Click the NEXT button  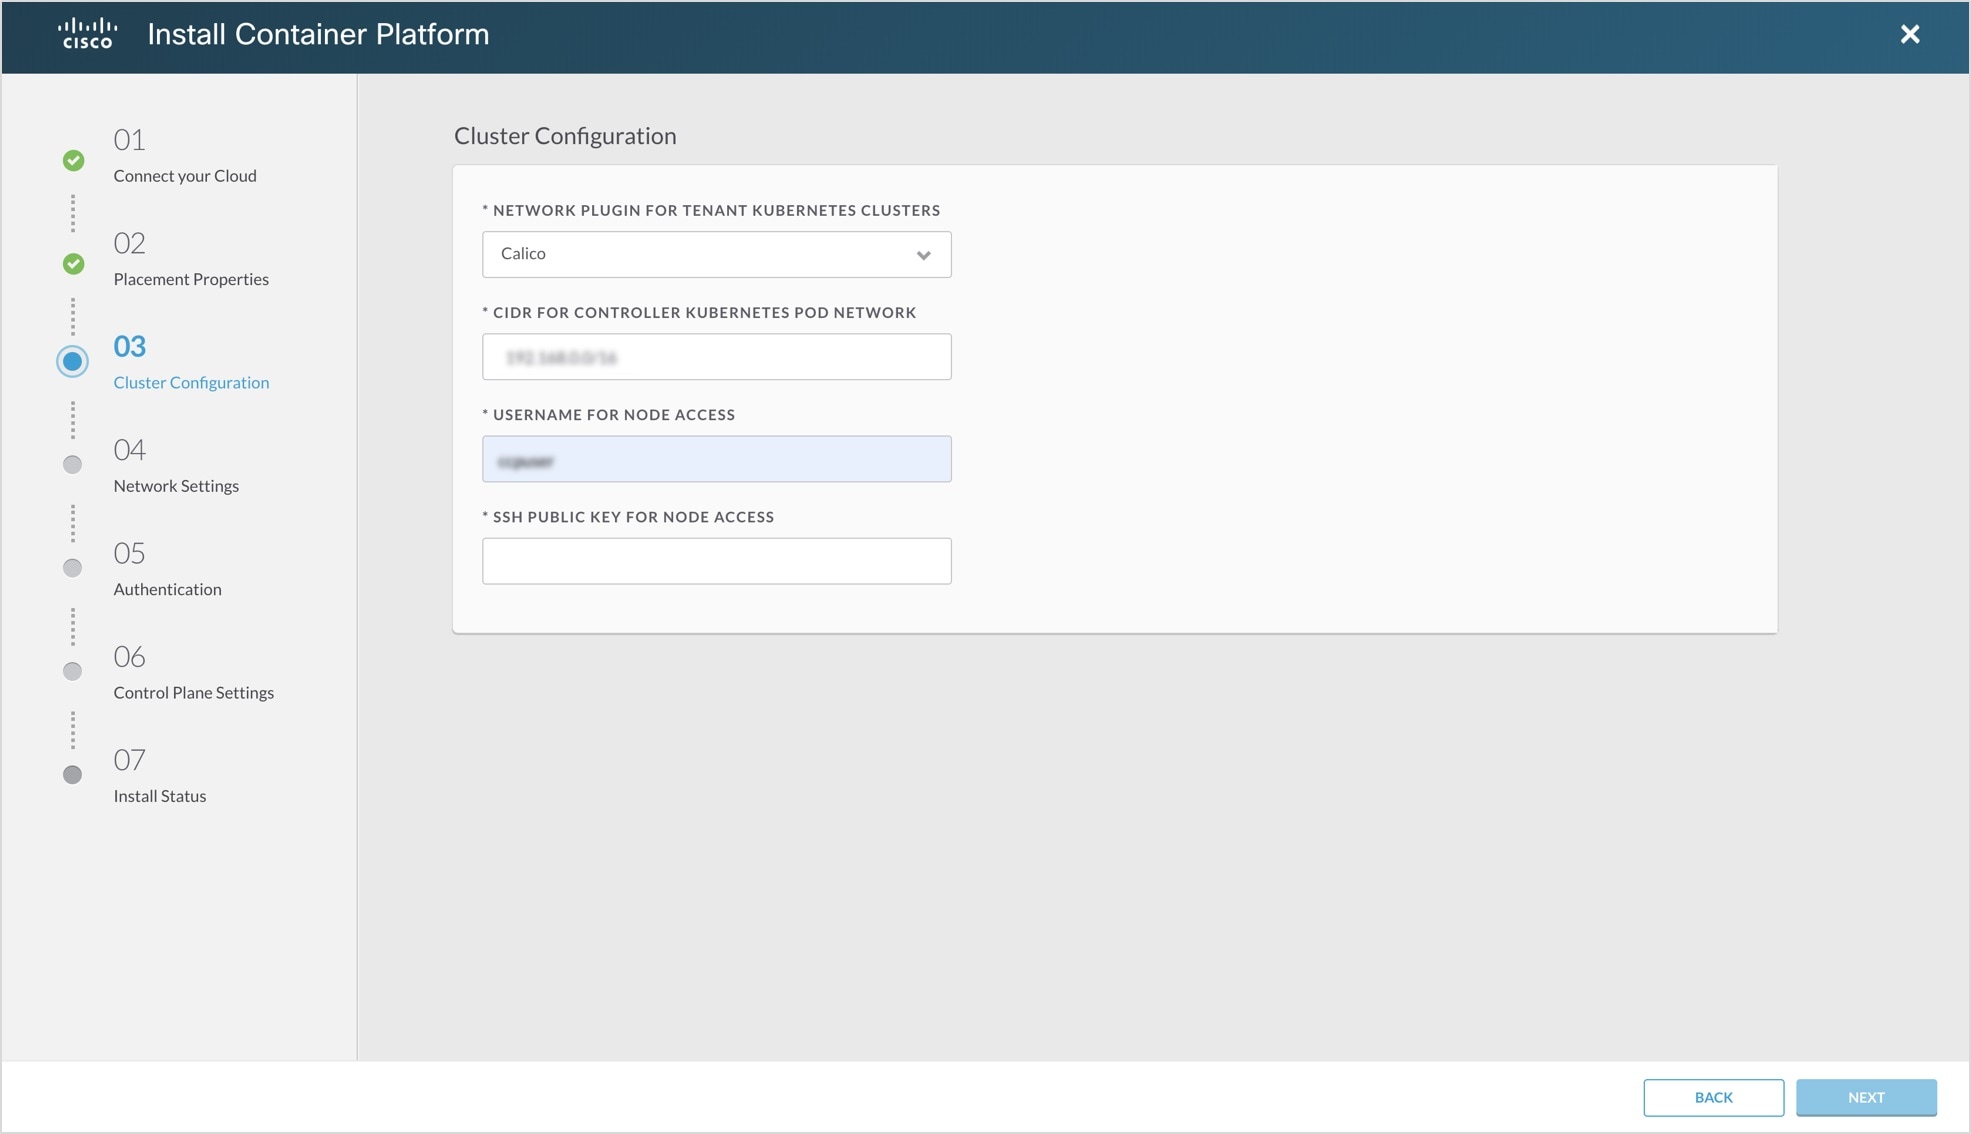pos(1866,1097)
